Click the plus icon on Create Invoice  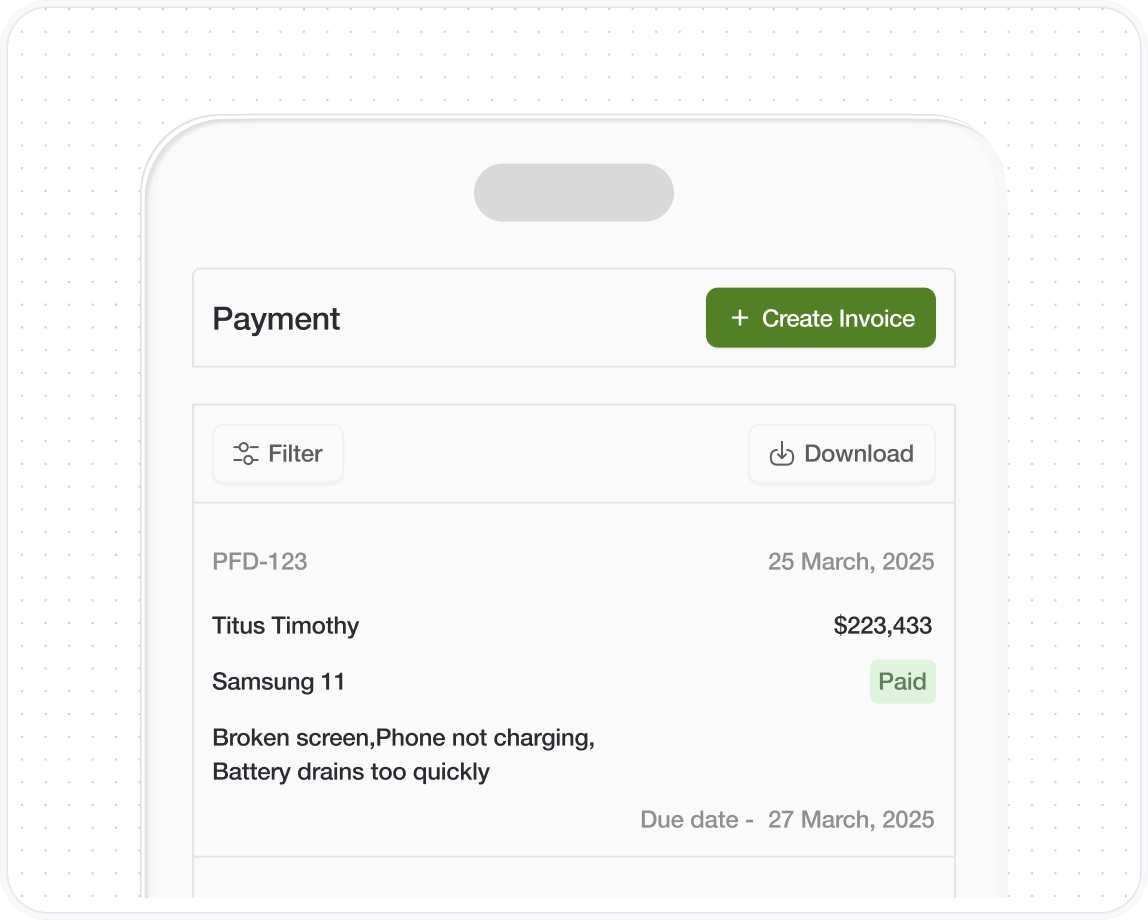pos(739,318)
